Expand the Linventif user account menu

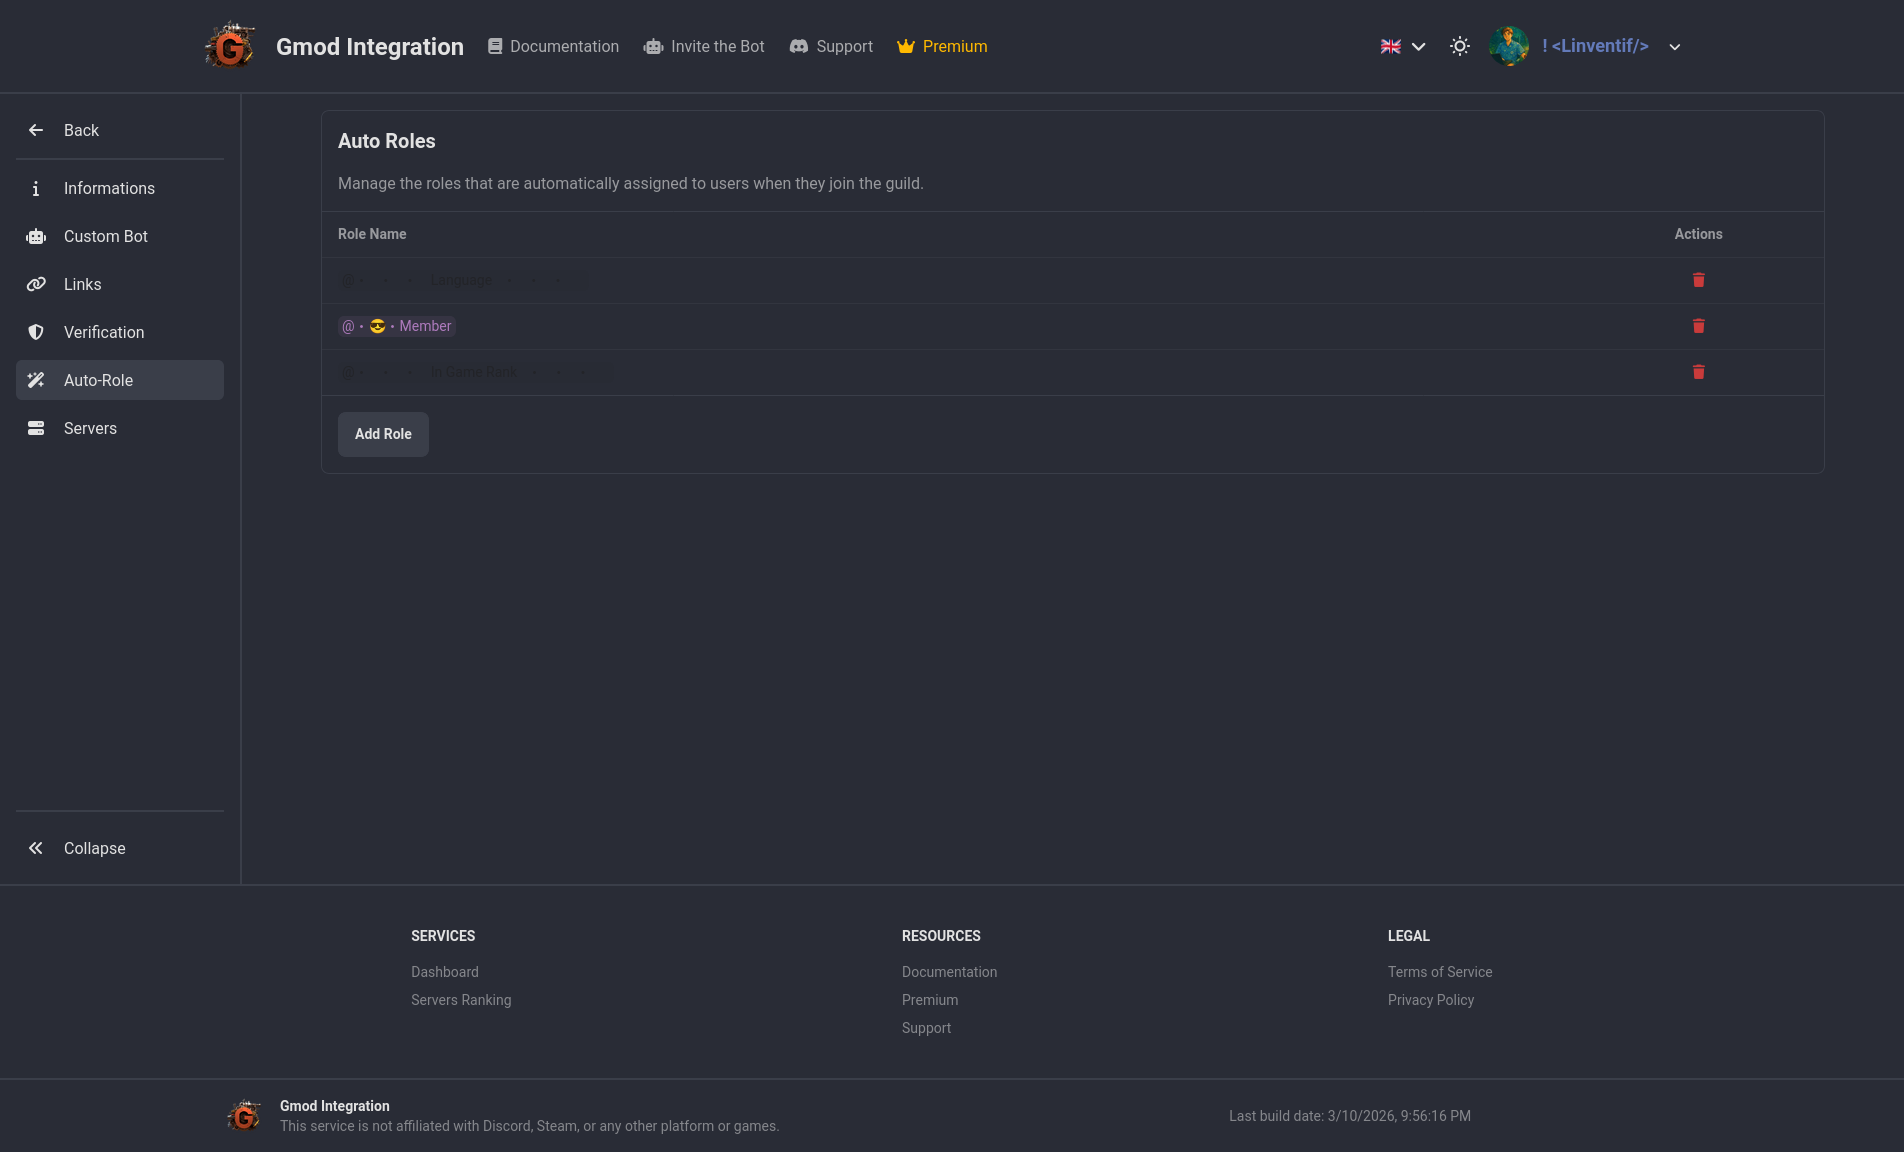tap(1674, 46)
